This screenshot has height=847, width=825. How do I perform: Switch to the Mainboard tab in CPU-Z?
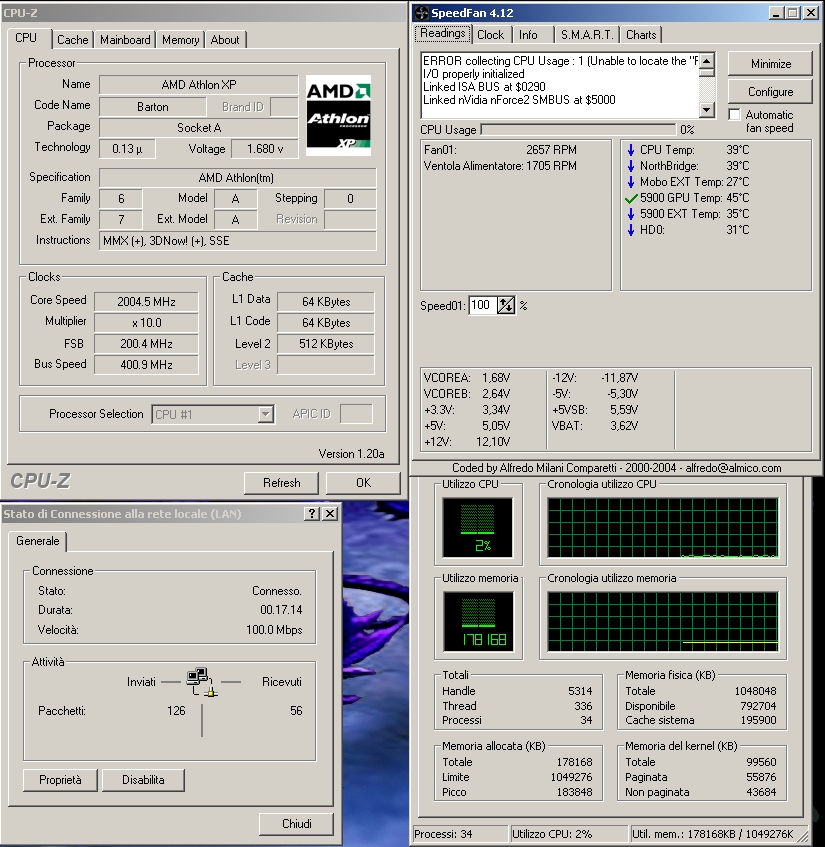(125, 40)
